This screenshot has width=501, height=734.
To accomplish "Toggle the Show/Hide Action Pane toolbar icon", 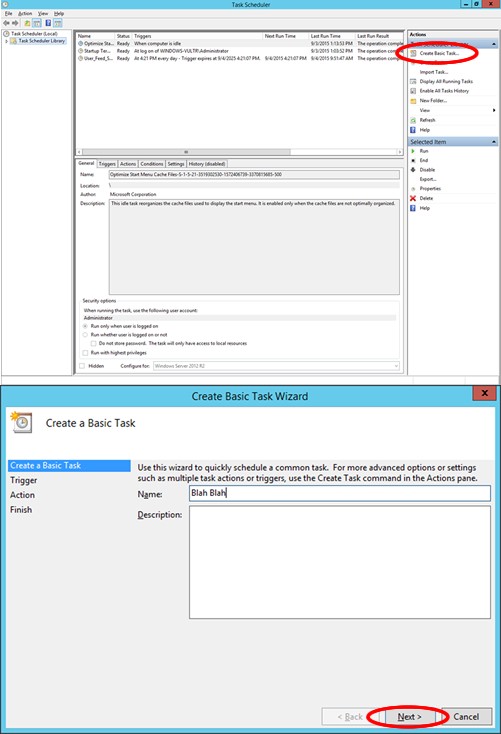I will click(x=58, y=23).
